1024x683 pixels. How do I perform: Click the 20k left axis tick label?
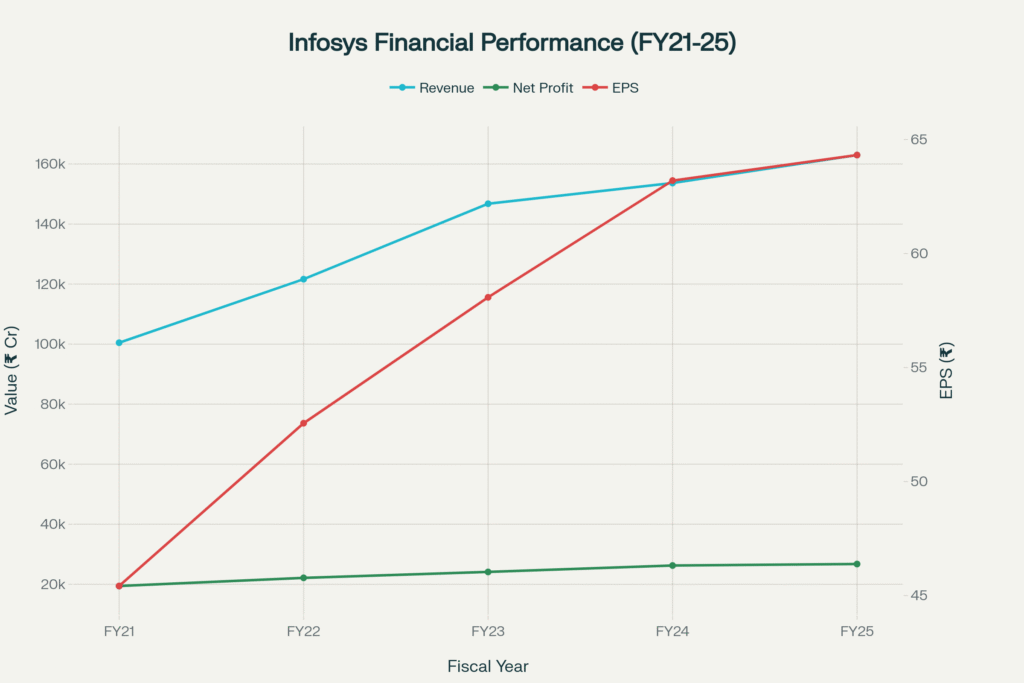53,584
